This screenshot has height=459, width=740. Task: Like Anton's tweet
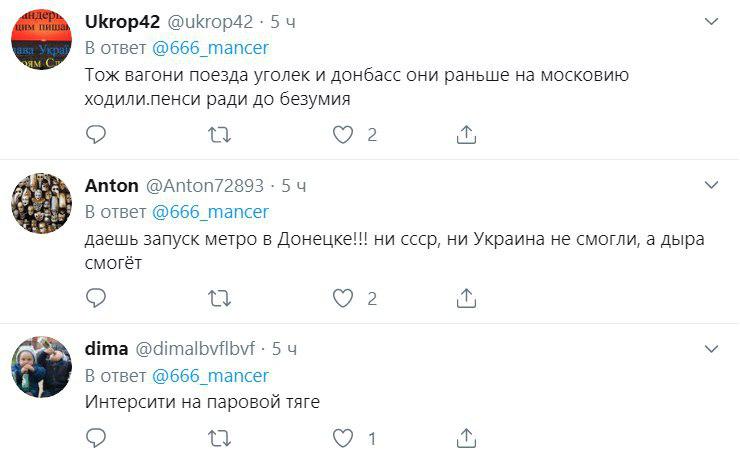(x=343, y=298)
